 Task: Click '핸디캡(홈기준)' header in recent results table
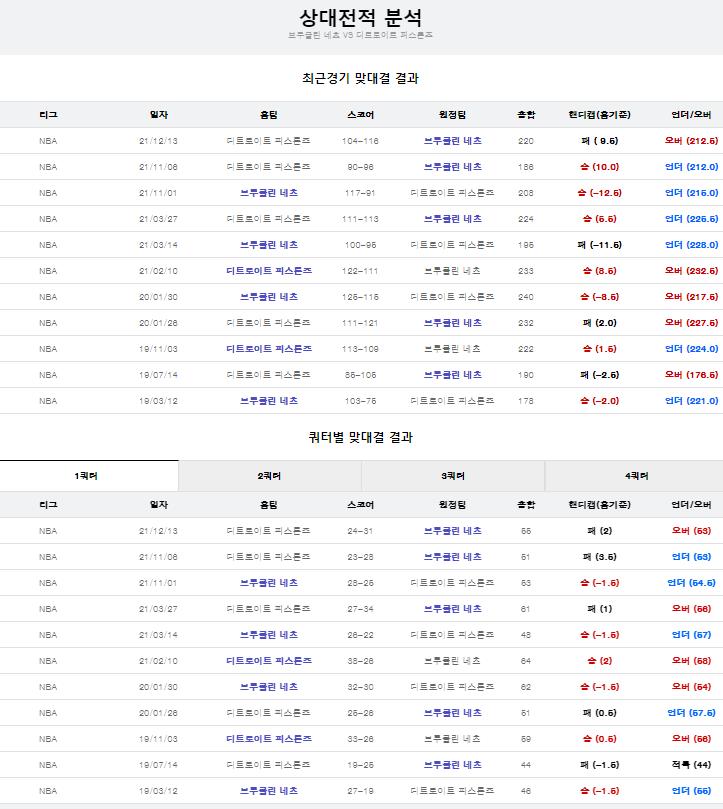point(599,115)
